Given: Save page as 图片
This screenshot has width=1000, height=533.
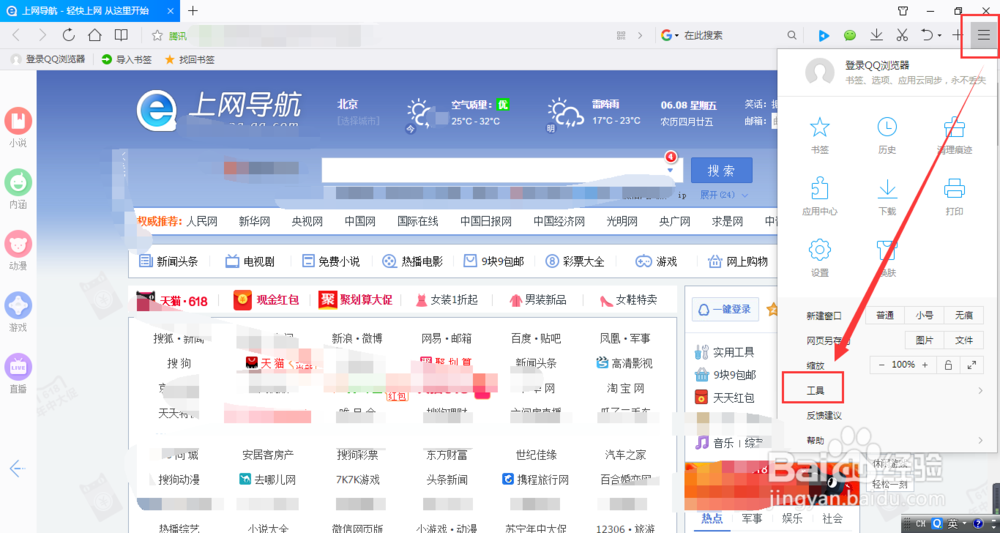Looking at the screenshot, I should [924, 340].
